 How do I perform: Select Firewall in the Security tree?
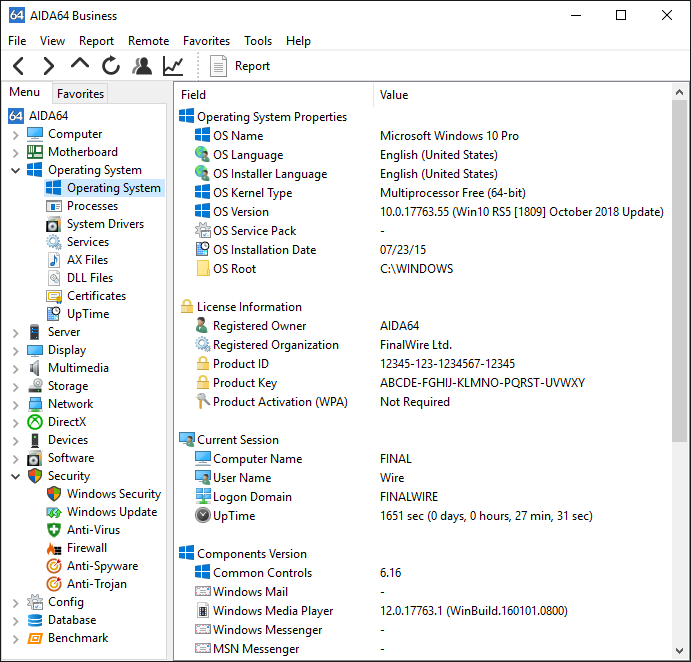click(x=86, y=548)
